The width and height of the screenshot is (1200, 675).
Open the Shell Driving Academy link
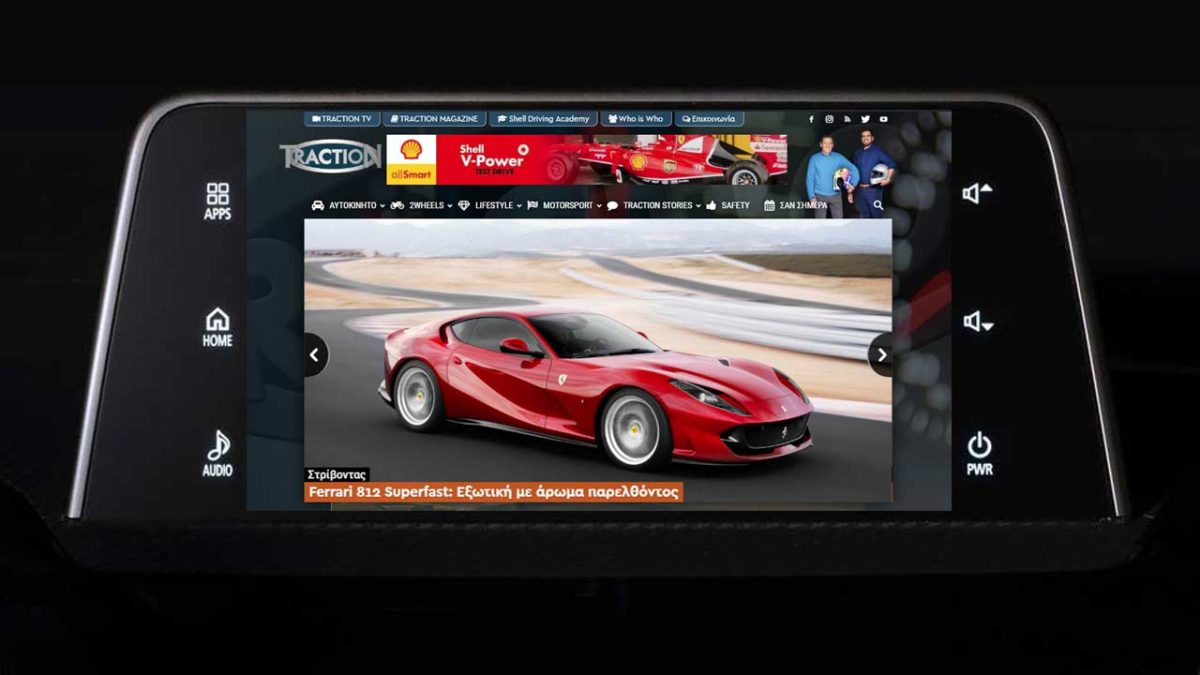[543, 119]
